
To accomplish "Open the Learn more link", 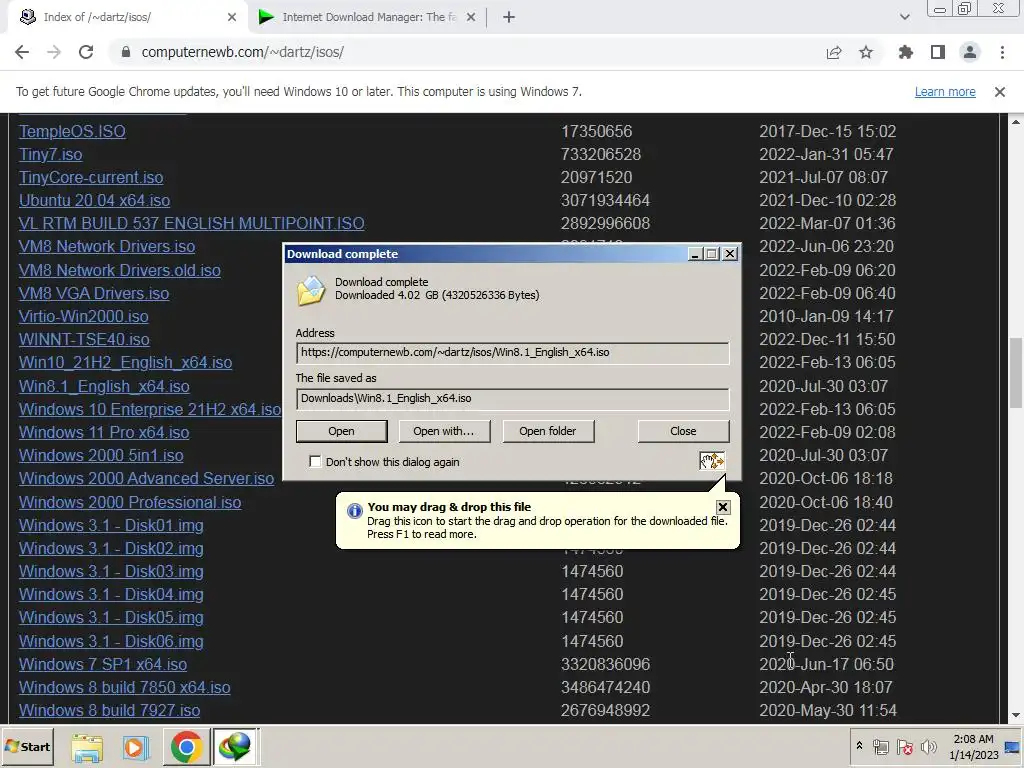I will 945,92.
